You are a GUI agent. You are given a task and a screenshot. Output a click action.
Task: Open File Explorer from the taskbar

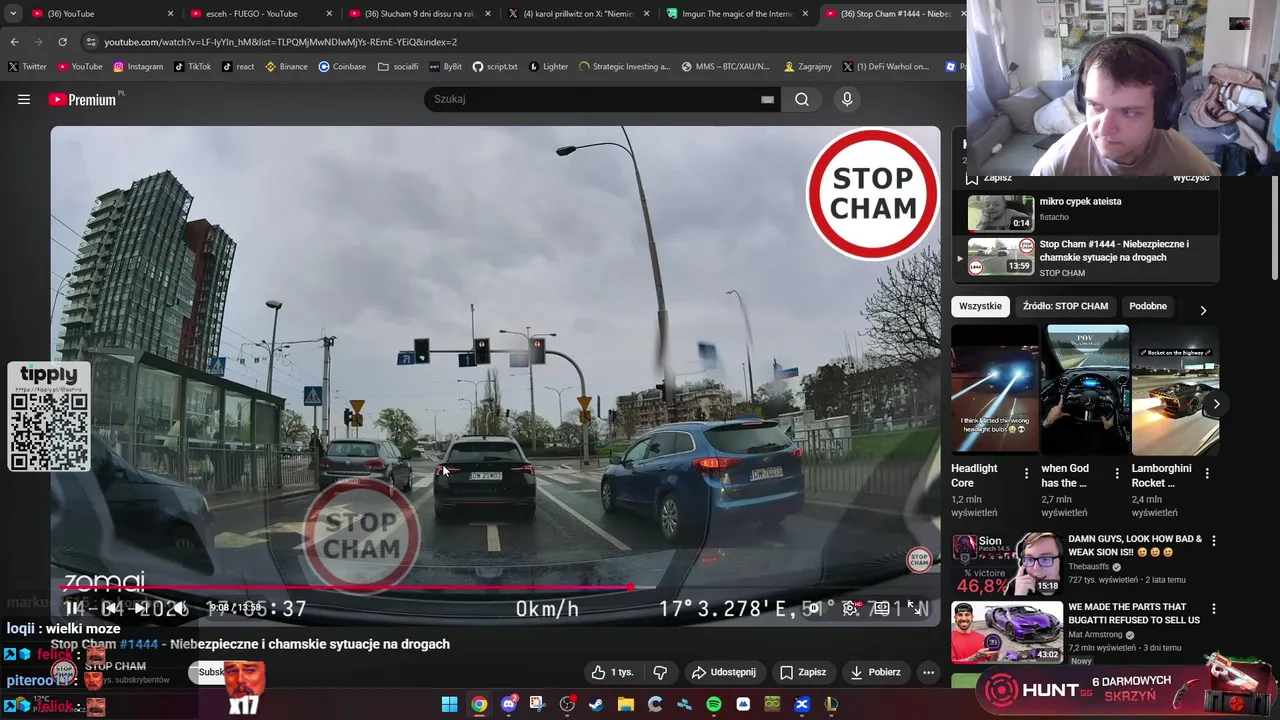coord(625,704)
